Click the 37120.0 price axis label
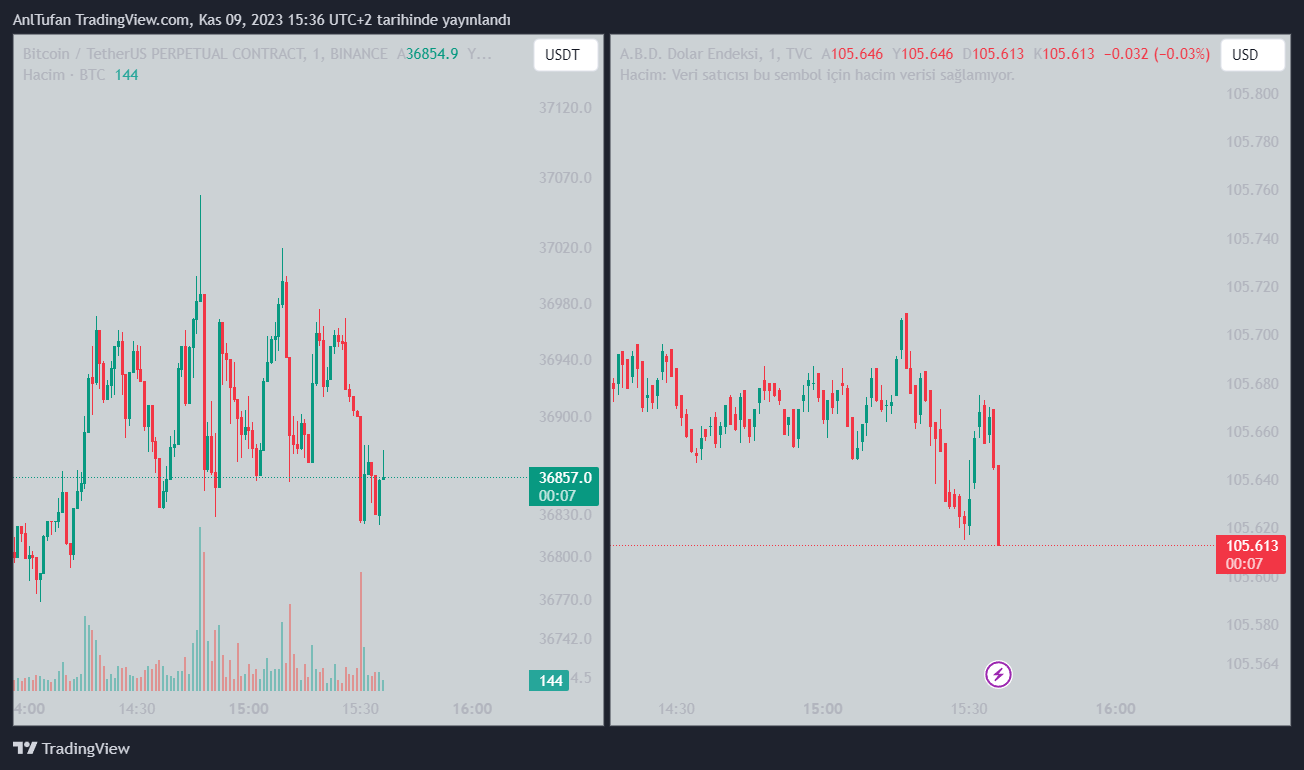Screen dimensions: 1304x770 (x=565, y=107)
